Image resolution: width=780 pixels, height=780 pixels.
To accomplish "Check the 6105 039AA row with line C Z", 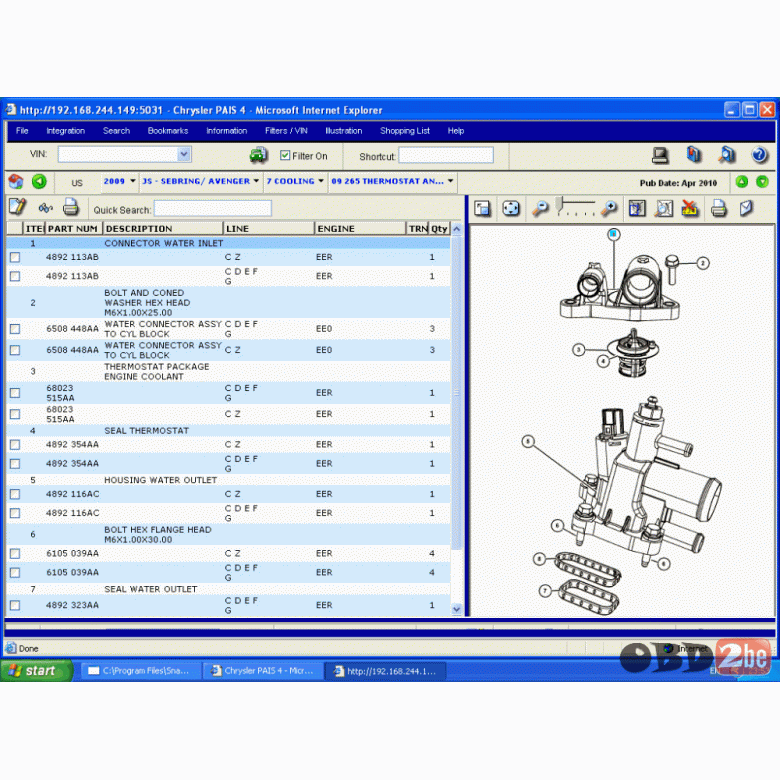I will tap(15, 554).
